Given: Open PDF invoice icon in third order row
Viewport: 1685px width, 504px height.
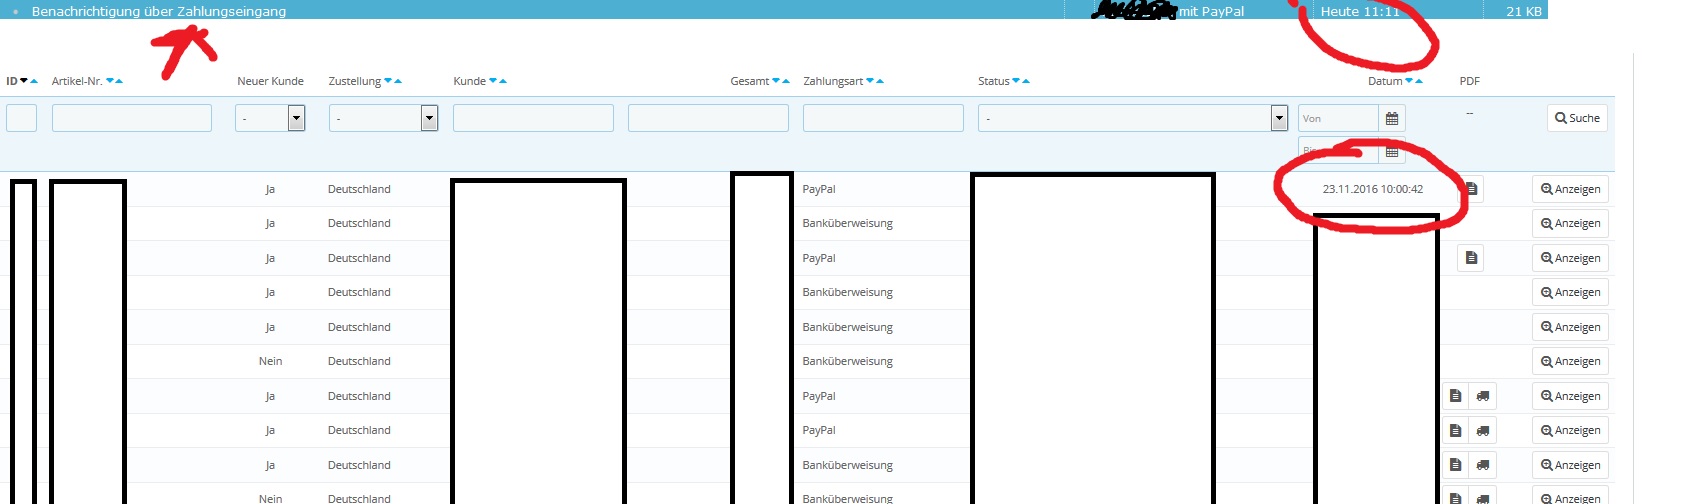Looking at the screenshot, I should tap(1471, 258).
